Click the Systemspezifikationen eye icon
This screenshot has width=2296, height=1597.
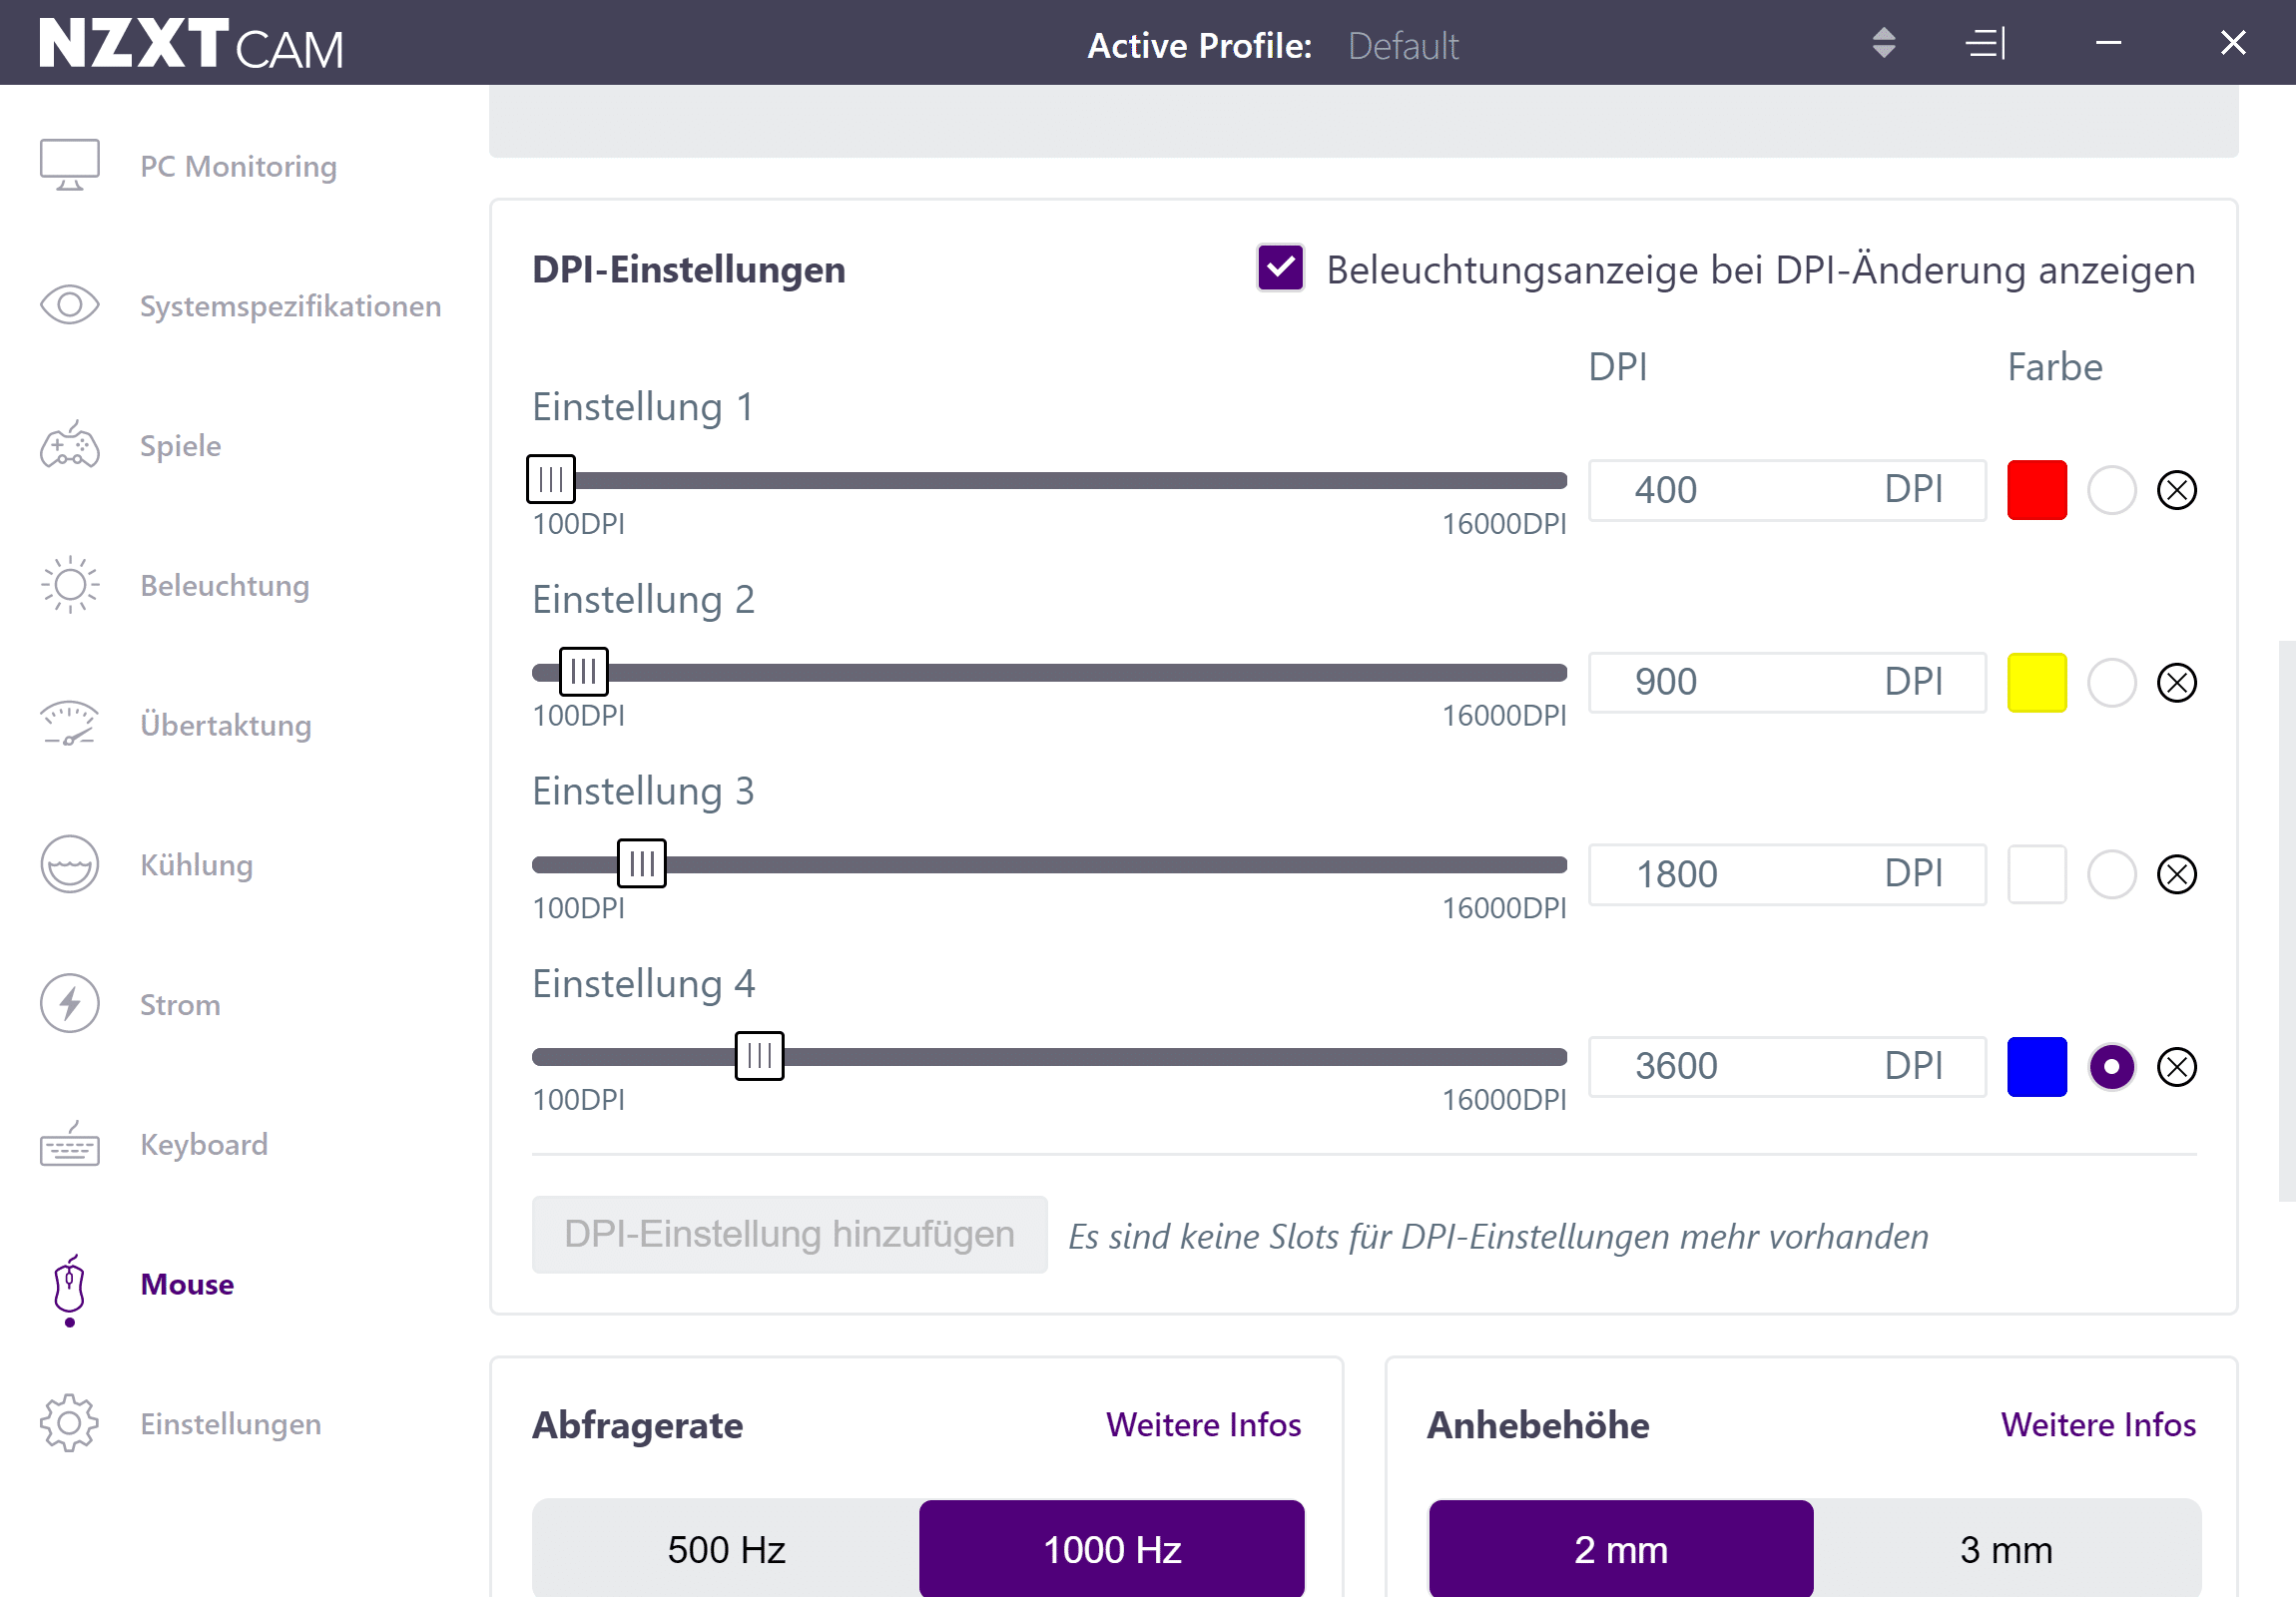tap(69, 305)
